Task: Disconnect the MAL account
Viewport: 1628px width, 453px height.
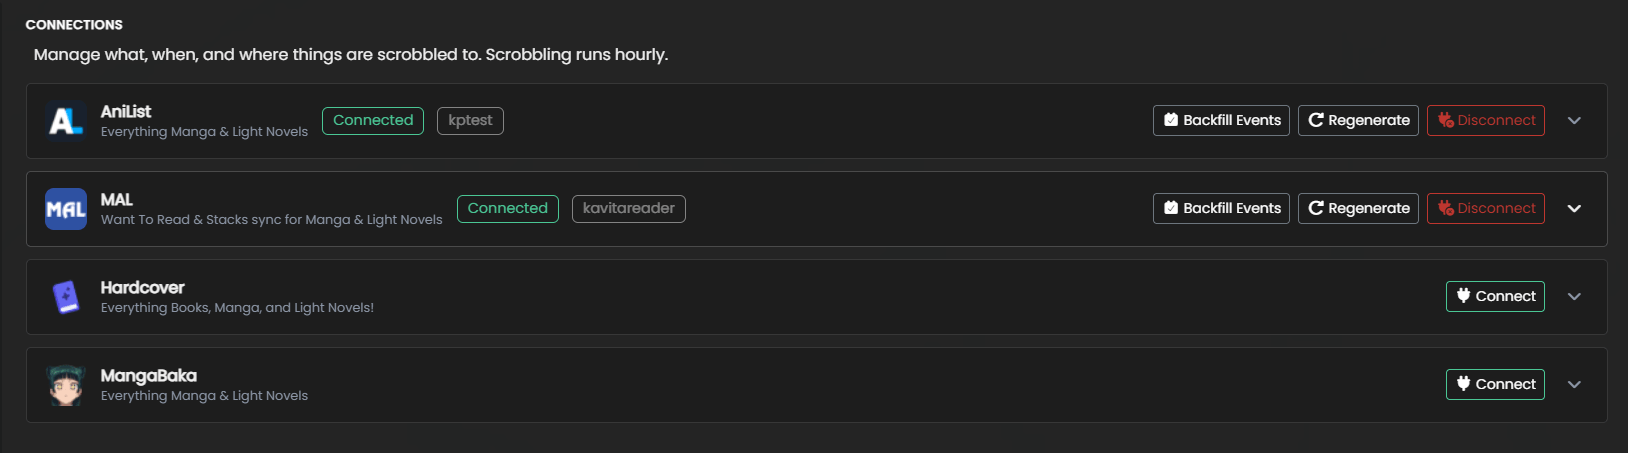Action: click(x=1486, y=208)
